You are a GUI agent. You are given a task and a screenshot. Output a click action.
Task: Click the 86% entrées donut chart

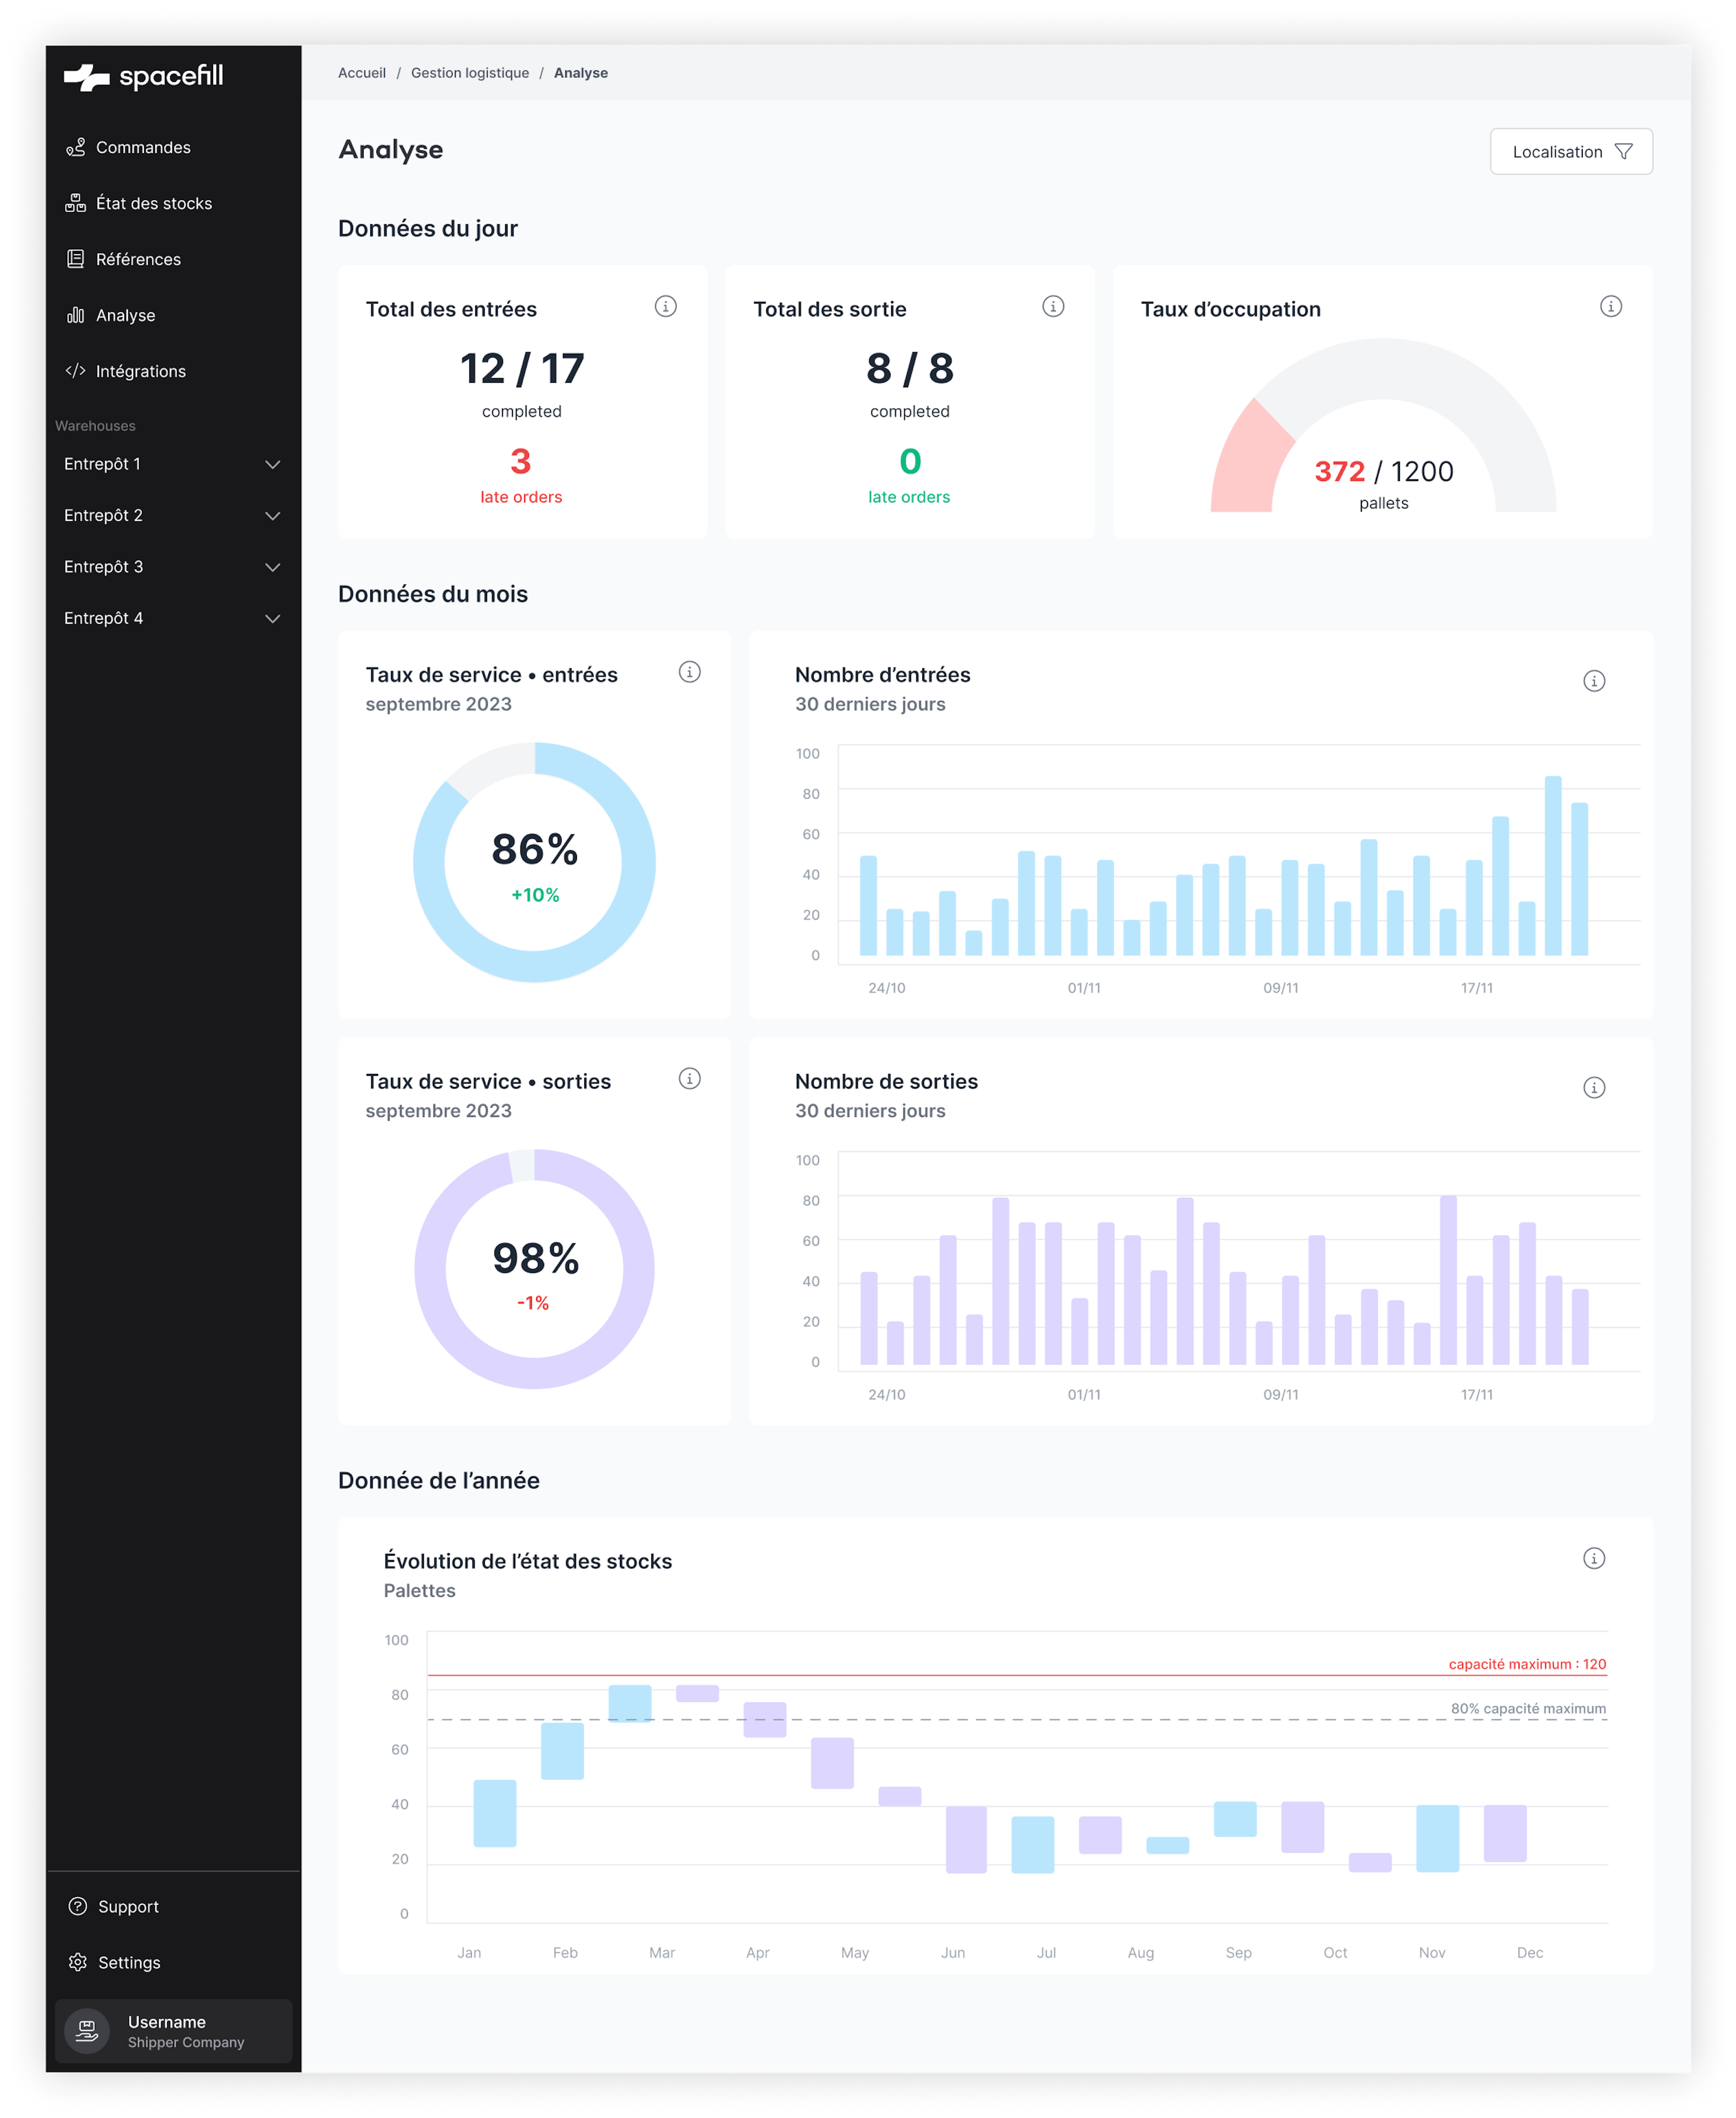pyautogui.click(x=534, y=862)
